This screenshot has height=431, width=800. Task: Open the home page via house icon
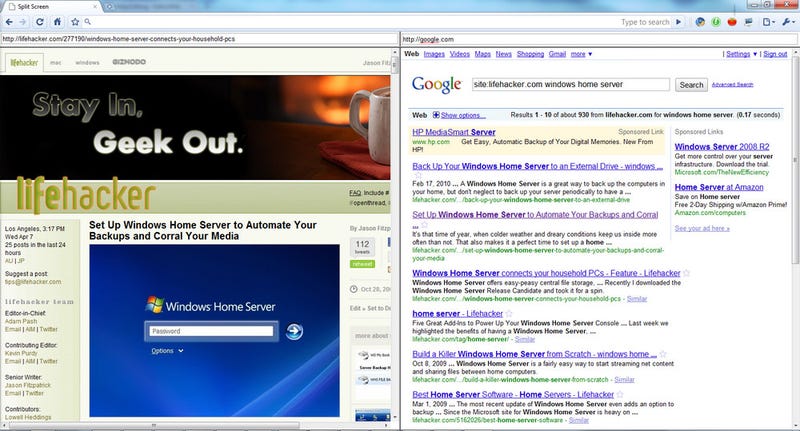tap(57, 22)
